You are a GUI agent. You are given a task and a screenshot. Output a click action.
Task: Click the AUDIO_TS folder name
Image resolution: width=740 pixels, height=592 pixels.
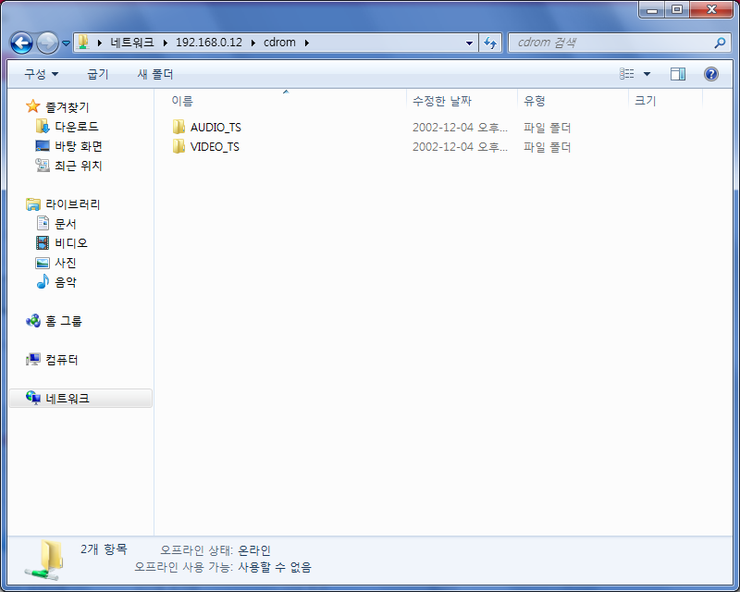216,127
